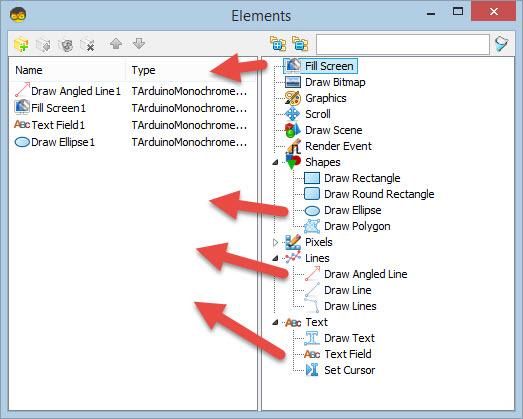Image resolution: width=523 pixels, height=419 pixels.
Task: Collapse the Lines tree group
Action: pyautogui.click(x=275, y=258)
